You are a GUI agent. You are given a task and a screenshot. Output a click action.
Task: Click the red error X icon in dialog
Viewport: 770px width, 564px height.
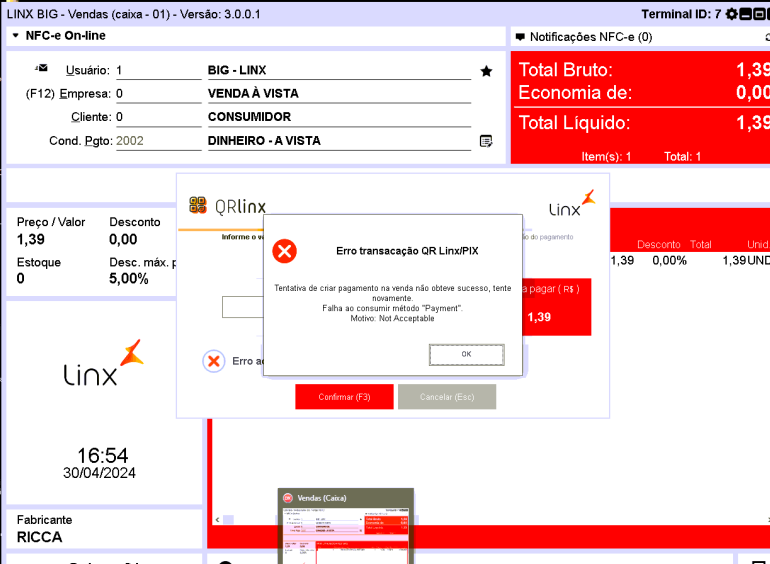[x=284, y=251]
